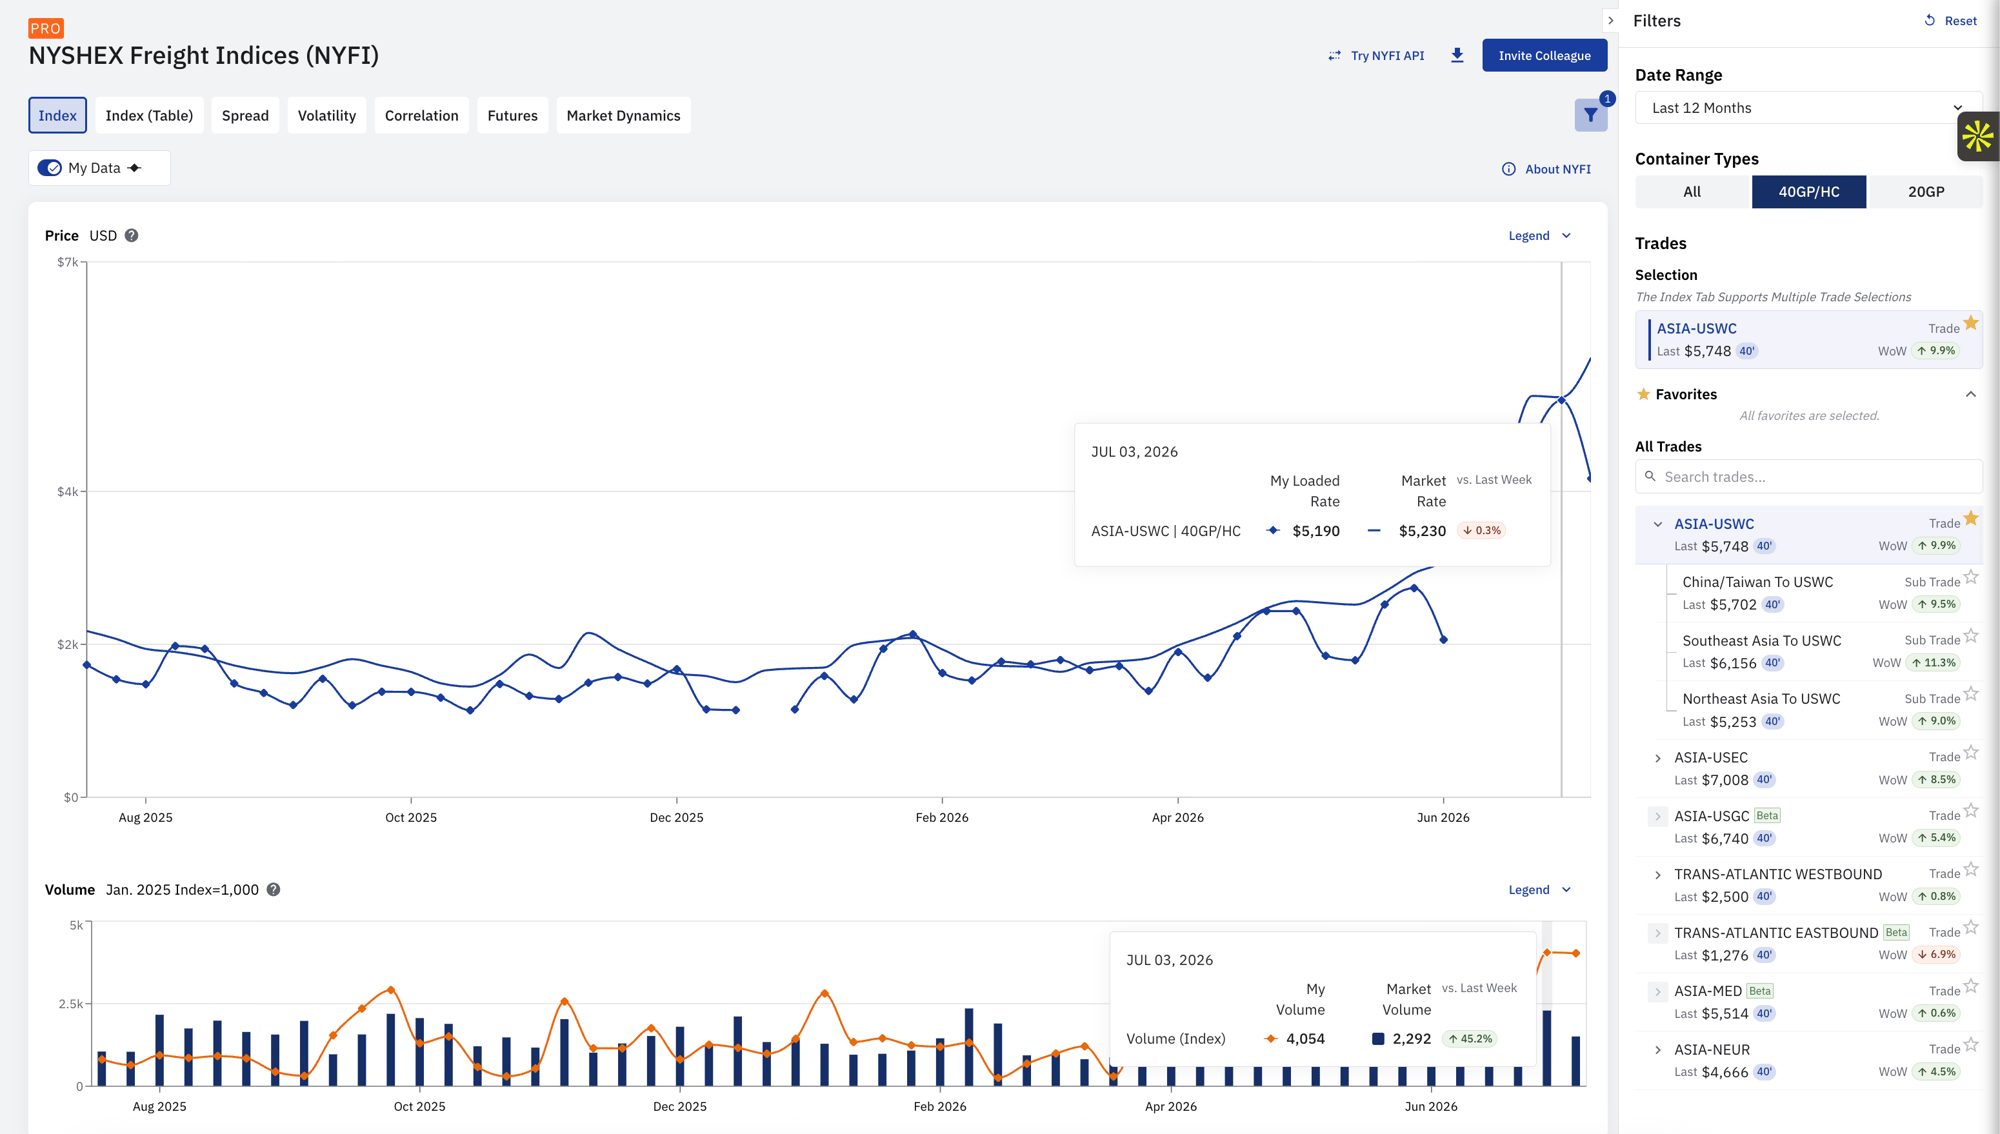
Task: Favorite TRANS-ATLANTIC EASTBOUND trade star
Action: (x=1971, y=928)
